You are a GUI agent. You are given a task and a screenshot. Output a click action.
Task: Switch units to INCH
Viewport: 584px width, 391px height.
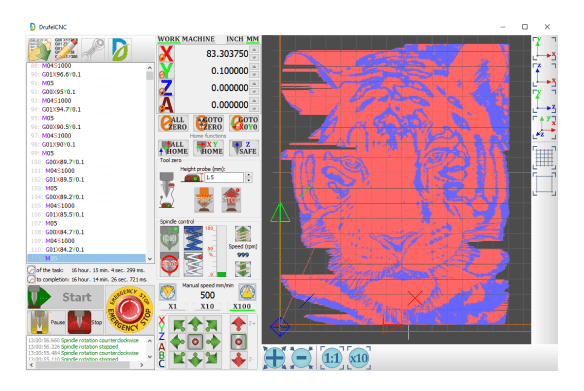pyautogui.click(x=235, y=39)
